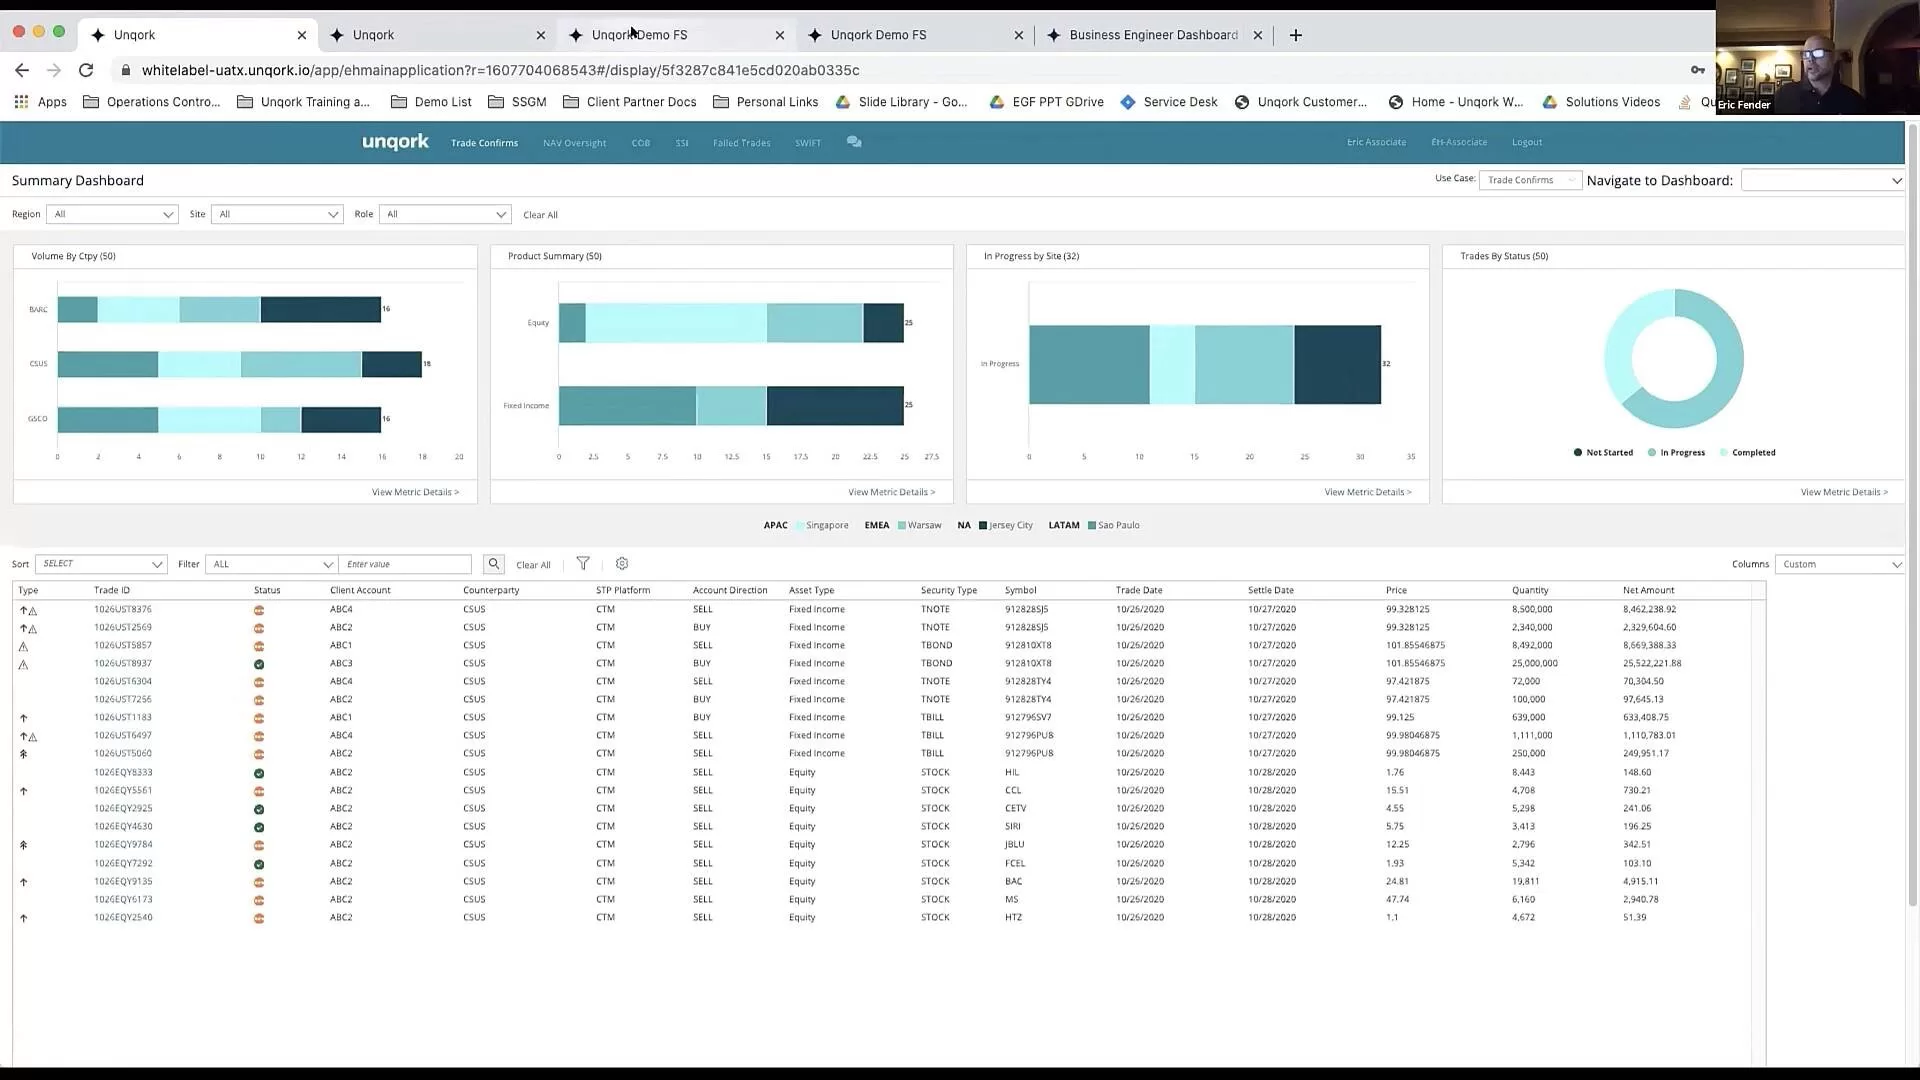Select the NAV Oversight nav item

click(574, 143)
